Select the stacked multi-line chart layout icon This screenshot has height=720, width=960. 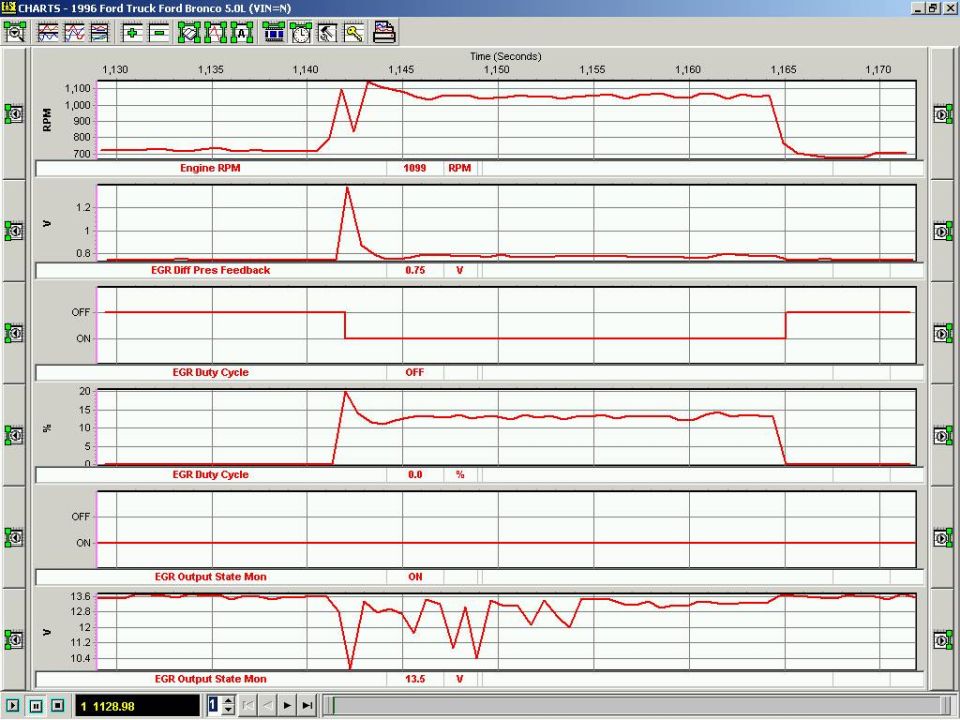(48, 32)
